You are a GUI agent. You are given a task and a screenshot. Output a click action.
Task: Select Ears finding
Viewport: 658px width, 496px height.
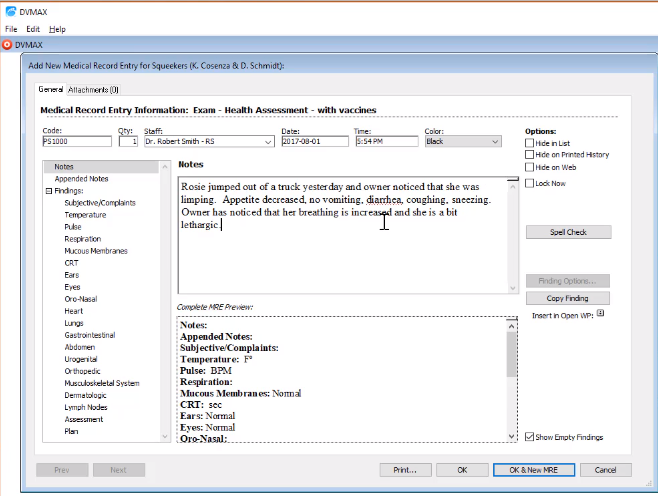tap(72, 275)
